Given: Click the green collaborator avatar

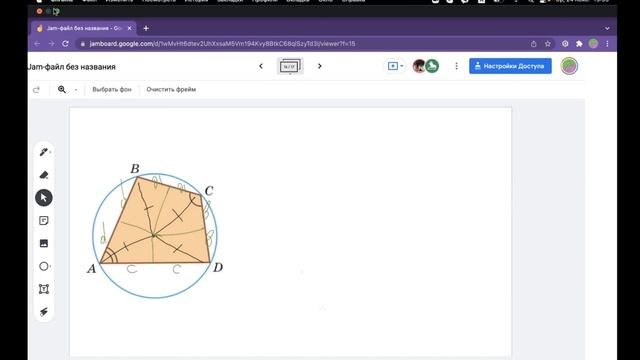Looking at the screenshot, I should coord(432,66).
